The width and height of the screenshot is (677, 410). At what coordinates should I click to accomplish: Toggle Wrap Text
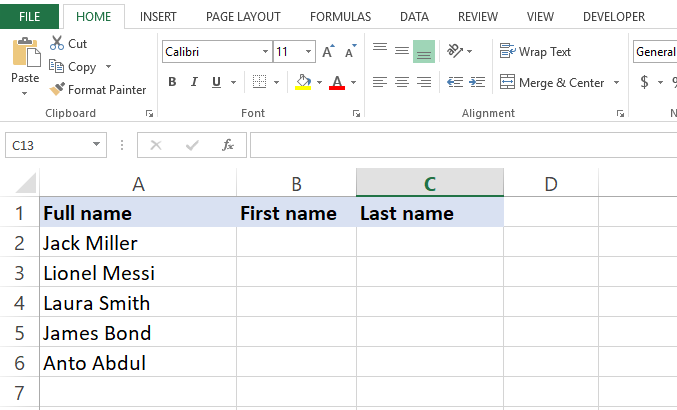[535, 51]
